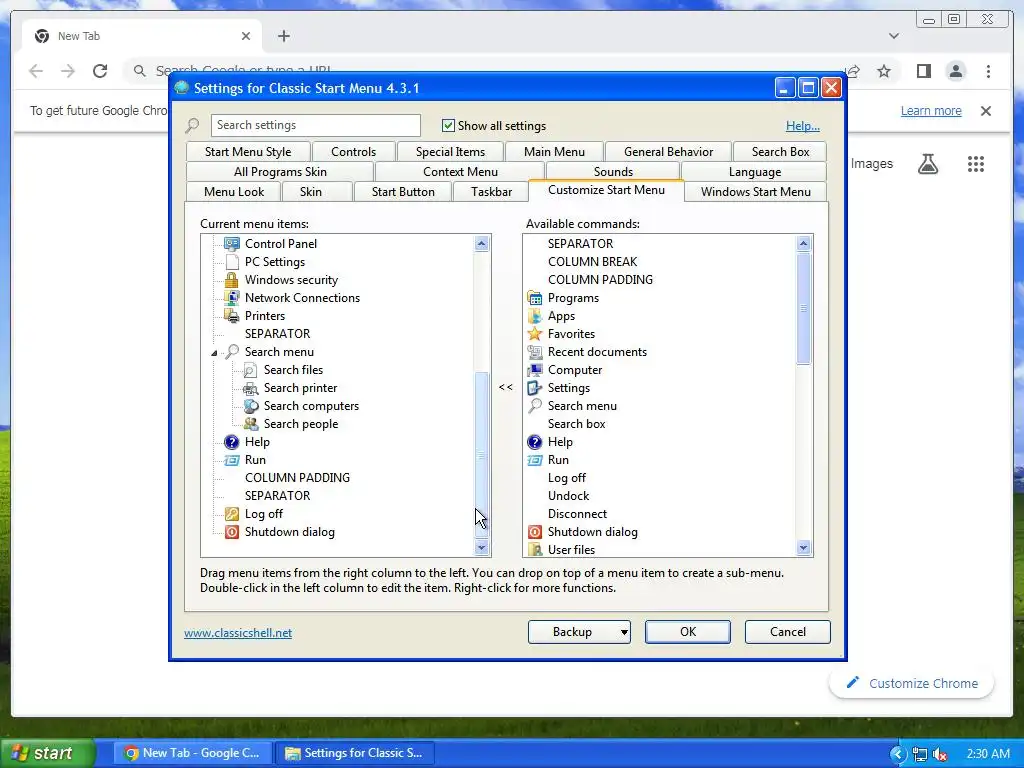
Task: Confirm settings with the OK button
Action: [688, 632]
